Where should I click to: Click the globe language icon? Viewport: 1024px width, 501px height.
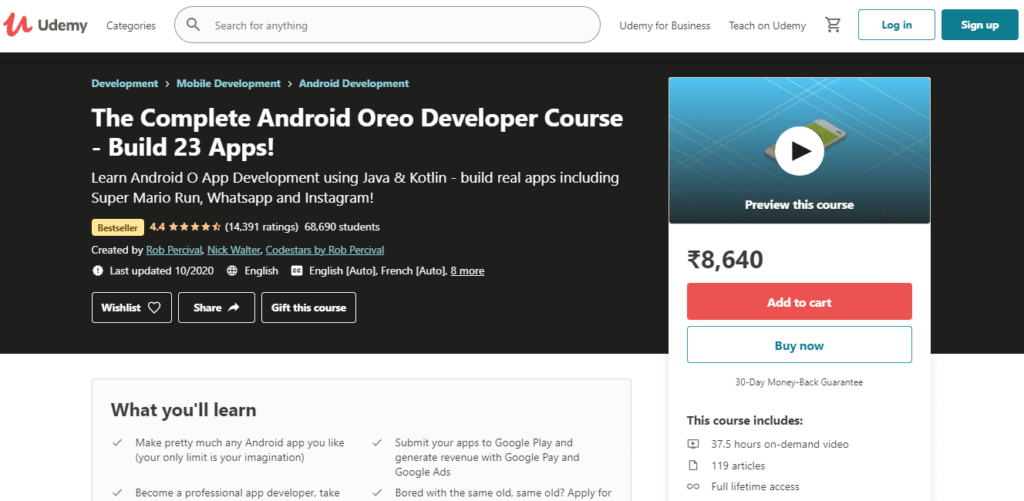[x=232, y=270]
